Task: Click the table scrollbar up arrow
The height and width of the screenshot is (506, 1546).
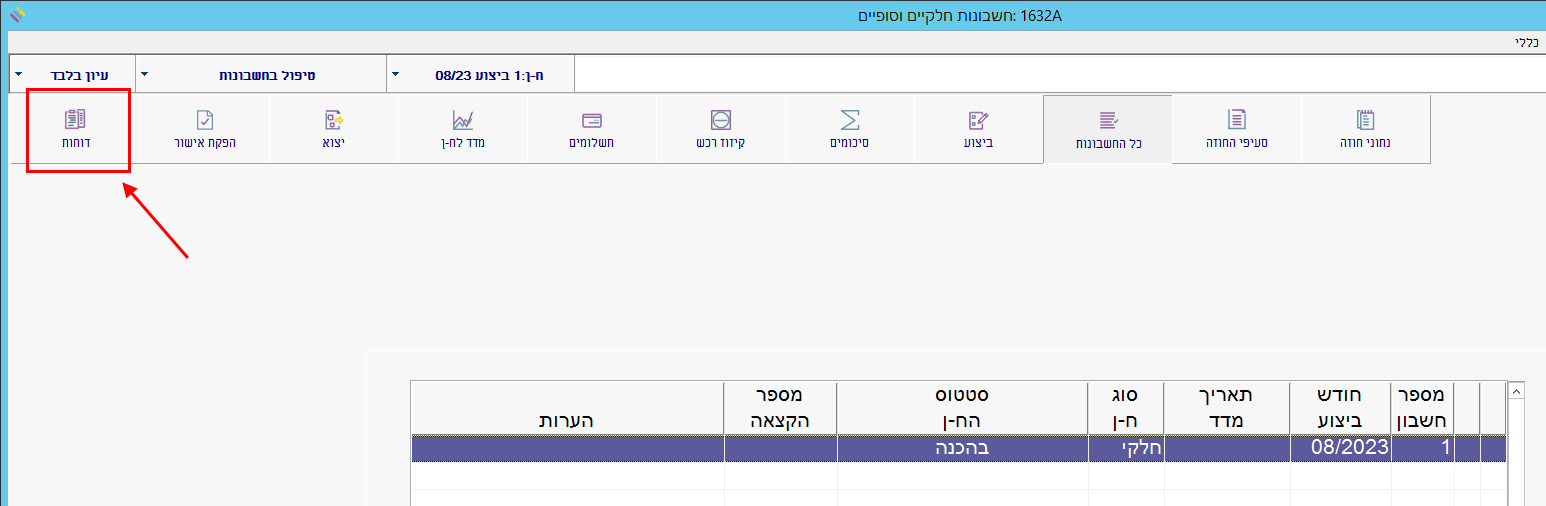Action: pos(1515,392)
